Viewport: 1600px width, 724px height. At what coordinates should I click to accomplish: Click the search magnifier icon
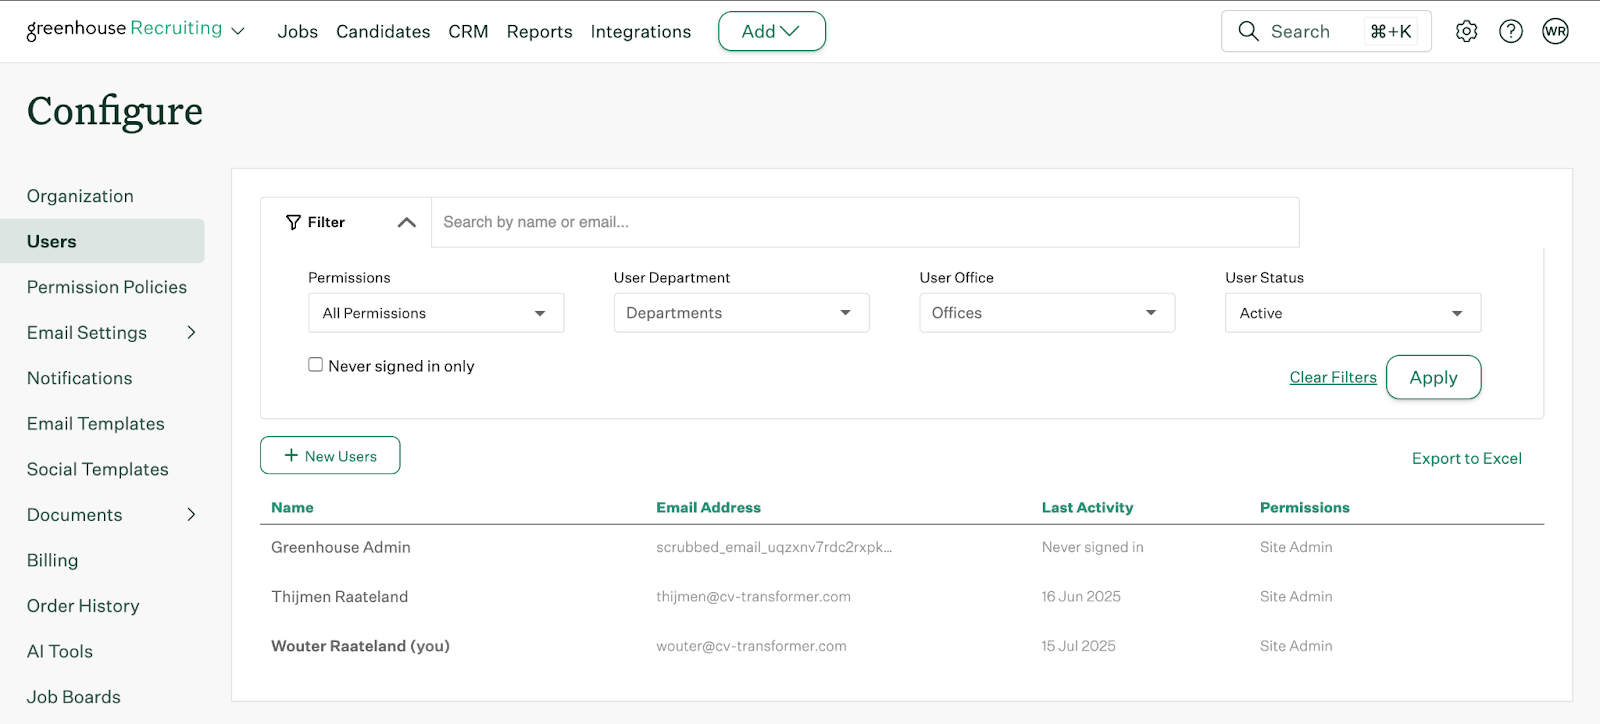click(x=1248, y=31)
